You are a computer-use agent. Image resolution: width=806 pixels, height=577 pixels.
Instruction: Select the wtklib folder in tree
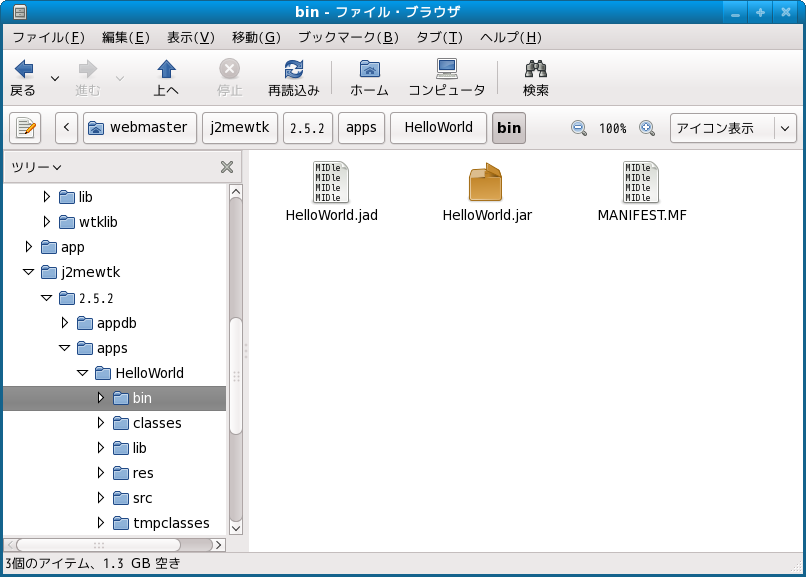88,222
